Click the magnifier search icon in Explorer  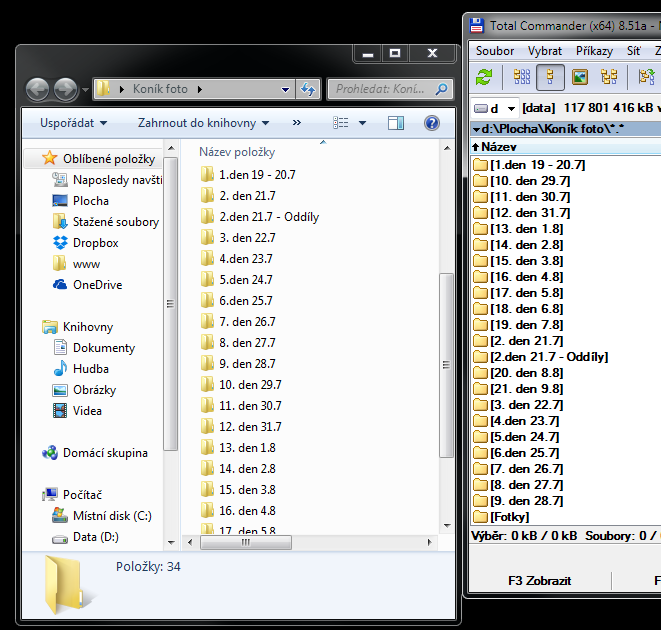click(x=441, y=89)
